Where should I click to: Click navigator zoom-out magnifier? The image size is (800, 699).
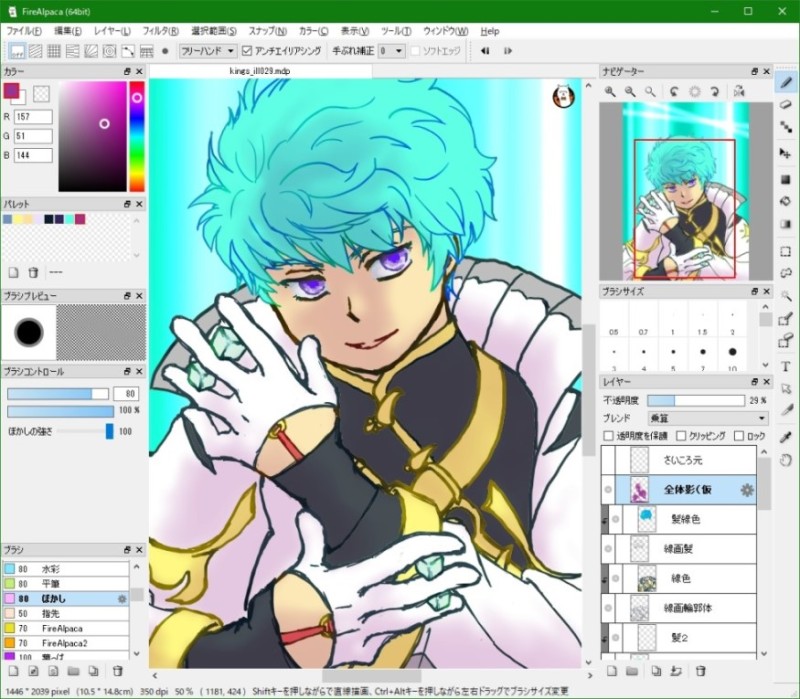pyautogui.click(x=631, y=91)
